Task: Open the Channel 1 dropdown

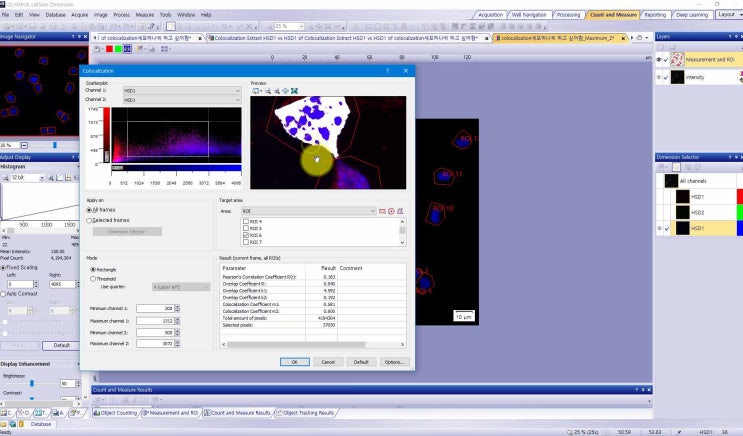Action: (x=182, y=91)
